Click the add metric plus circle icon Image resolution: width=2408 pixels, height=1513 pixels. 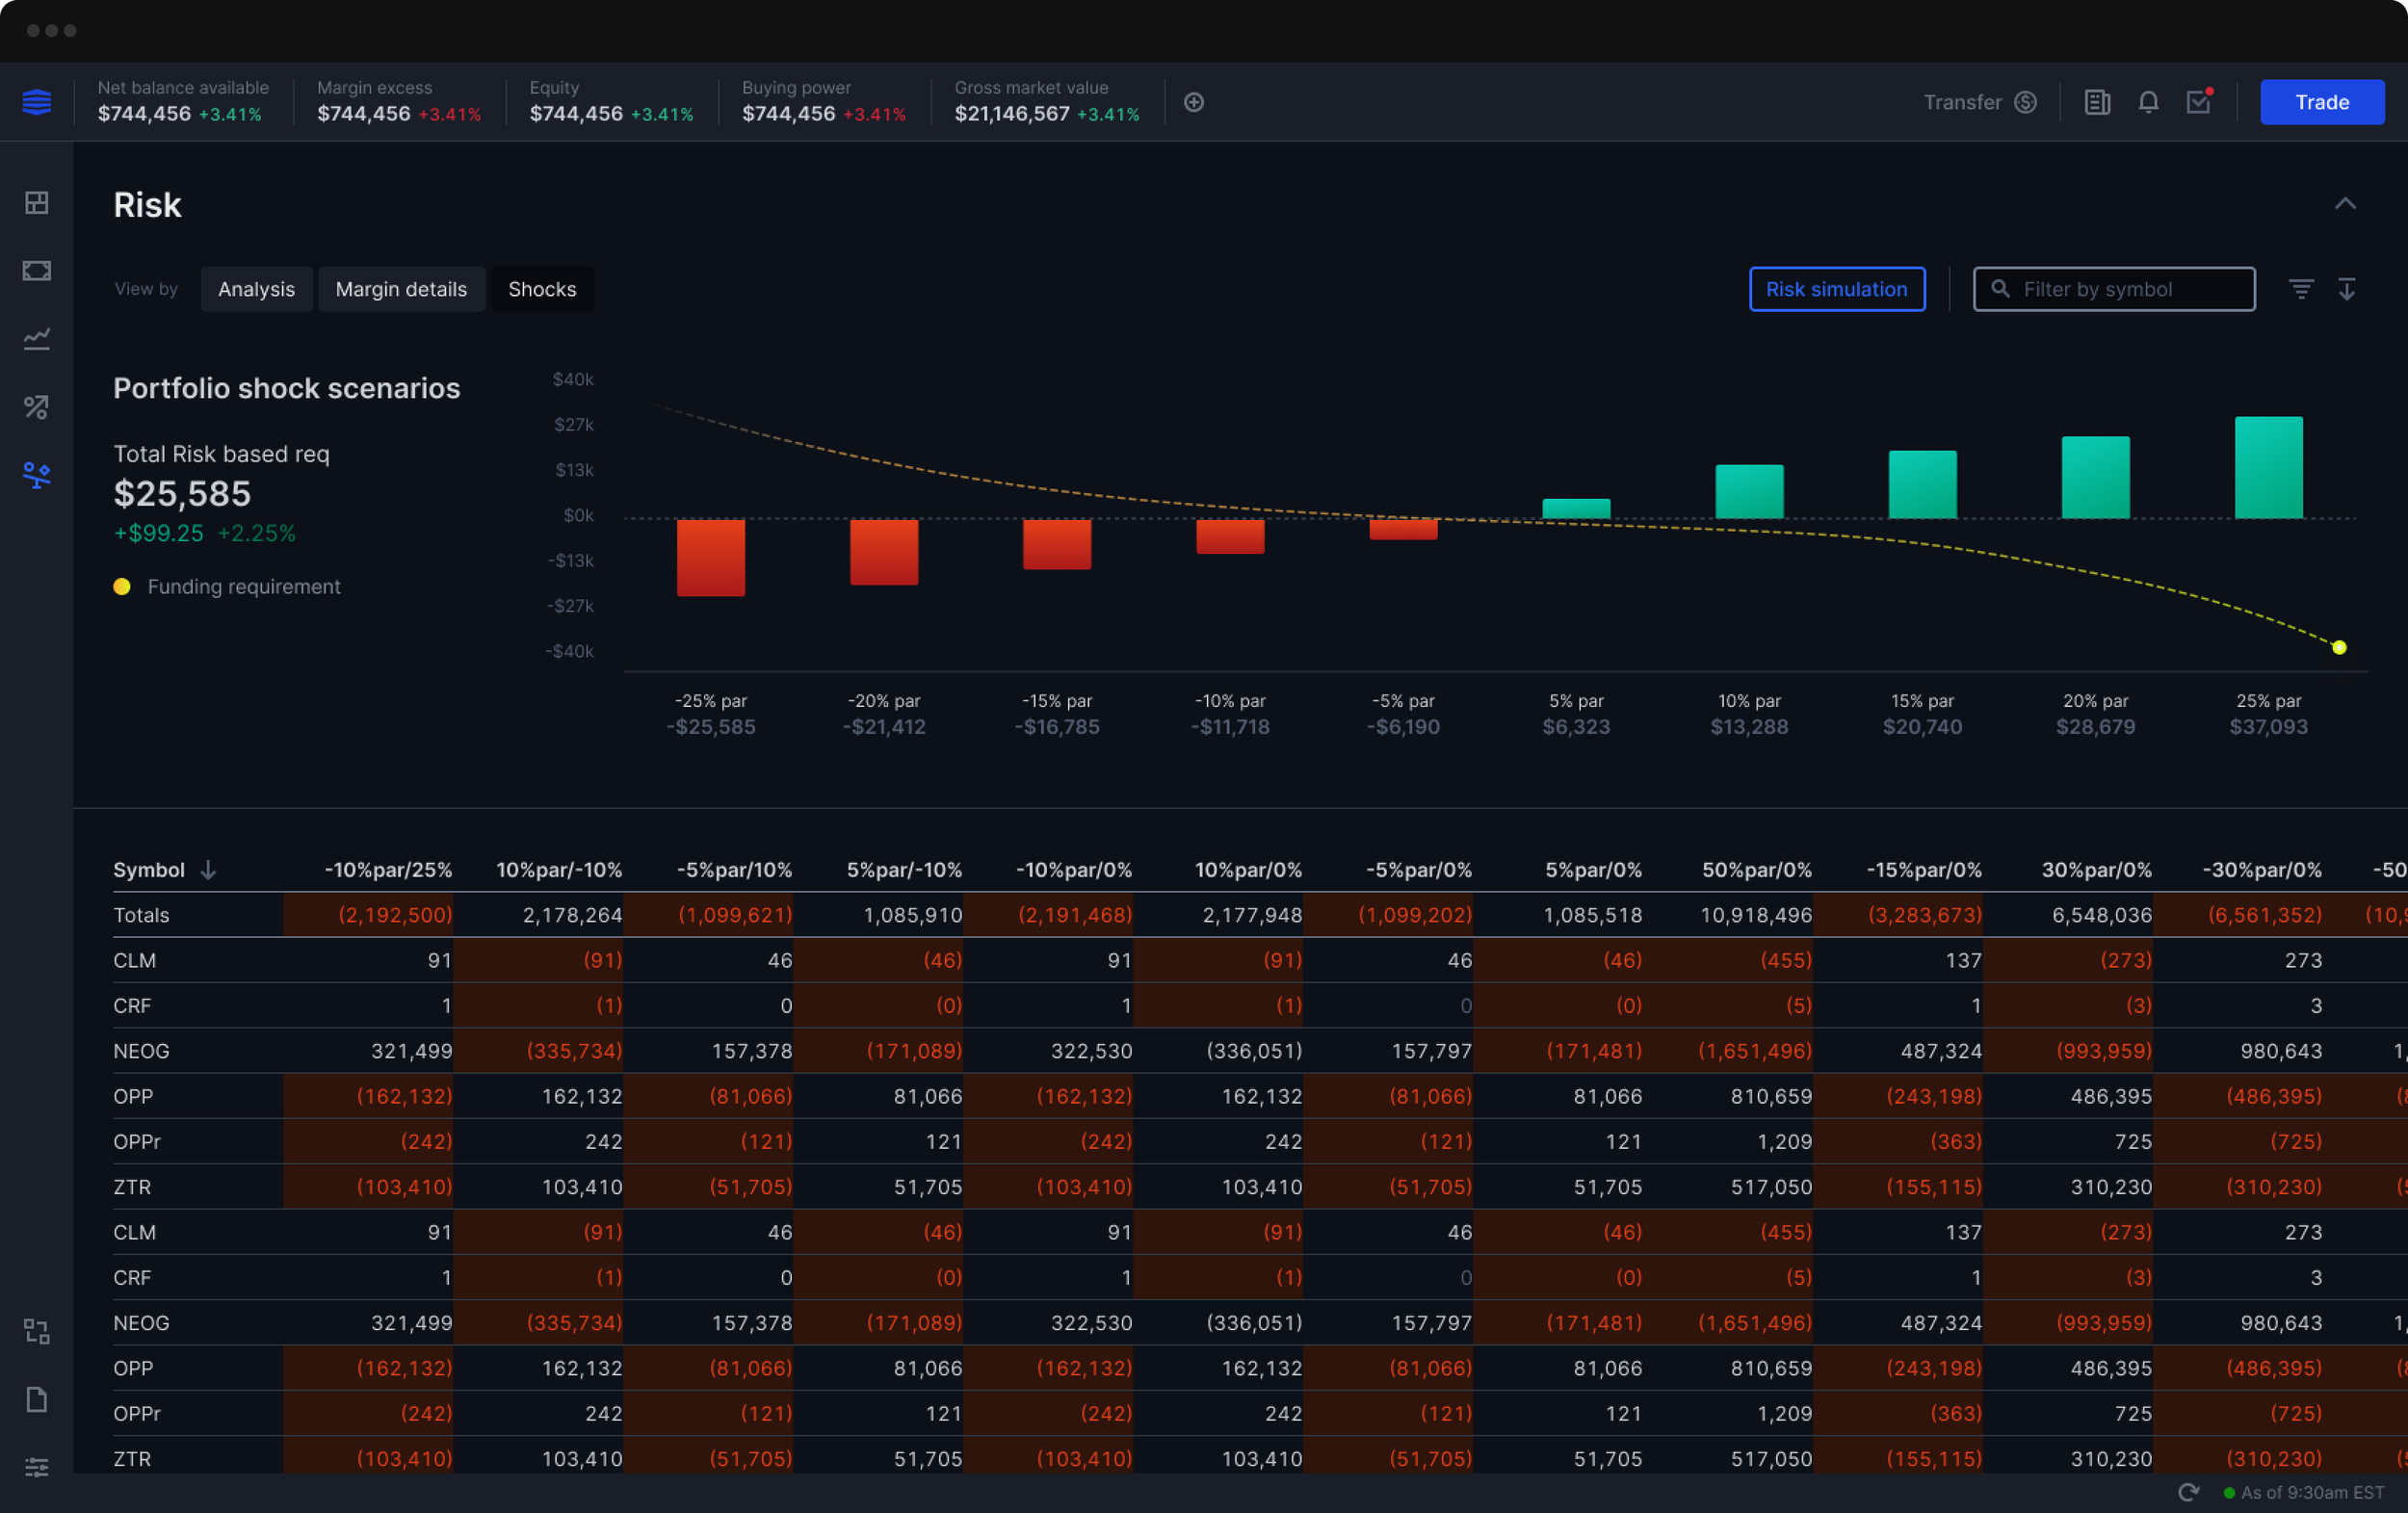pos(1194,102)
